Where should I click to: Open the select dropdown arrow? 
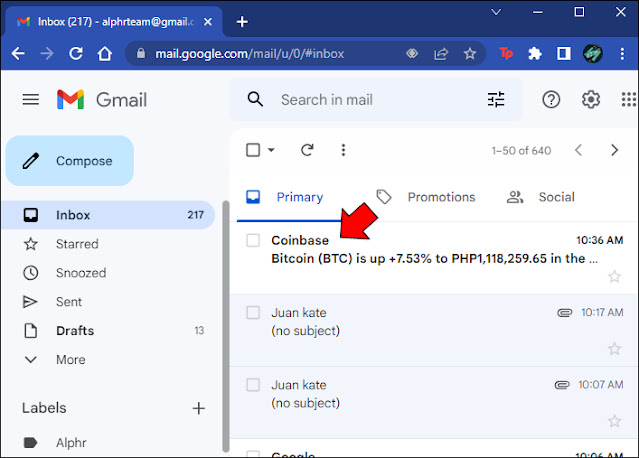point(271,150)
